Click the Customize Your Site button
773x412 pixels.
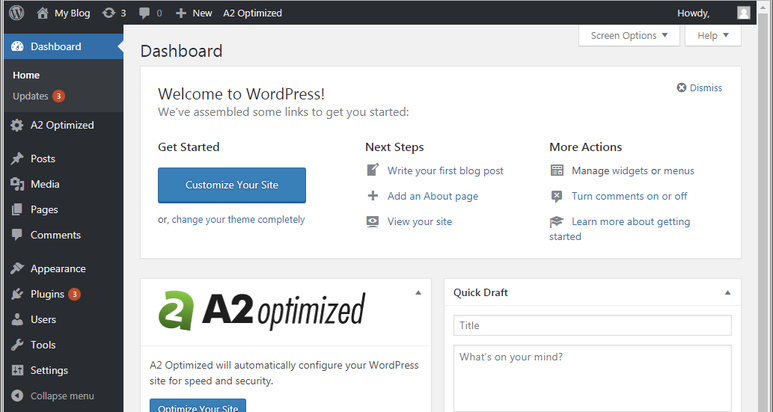(232, 185)
